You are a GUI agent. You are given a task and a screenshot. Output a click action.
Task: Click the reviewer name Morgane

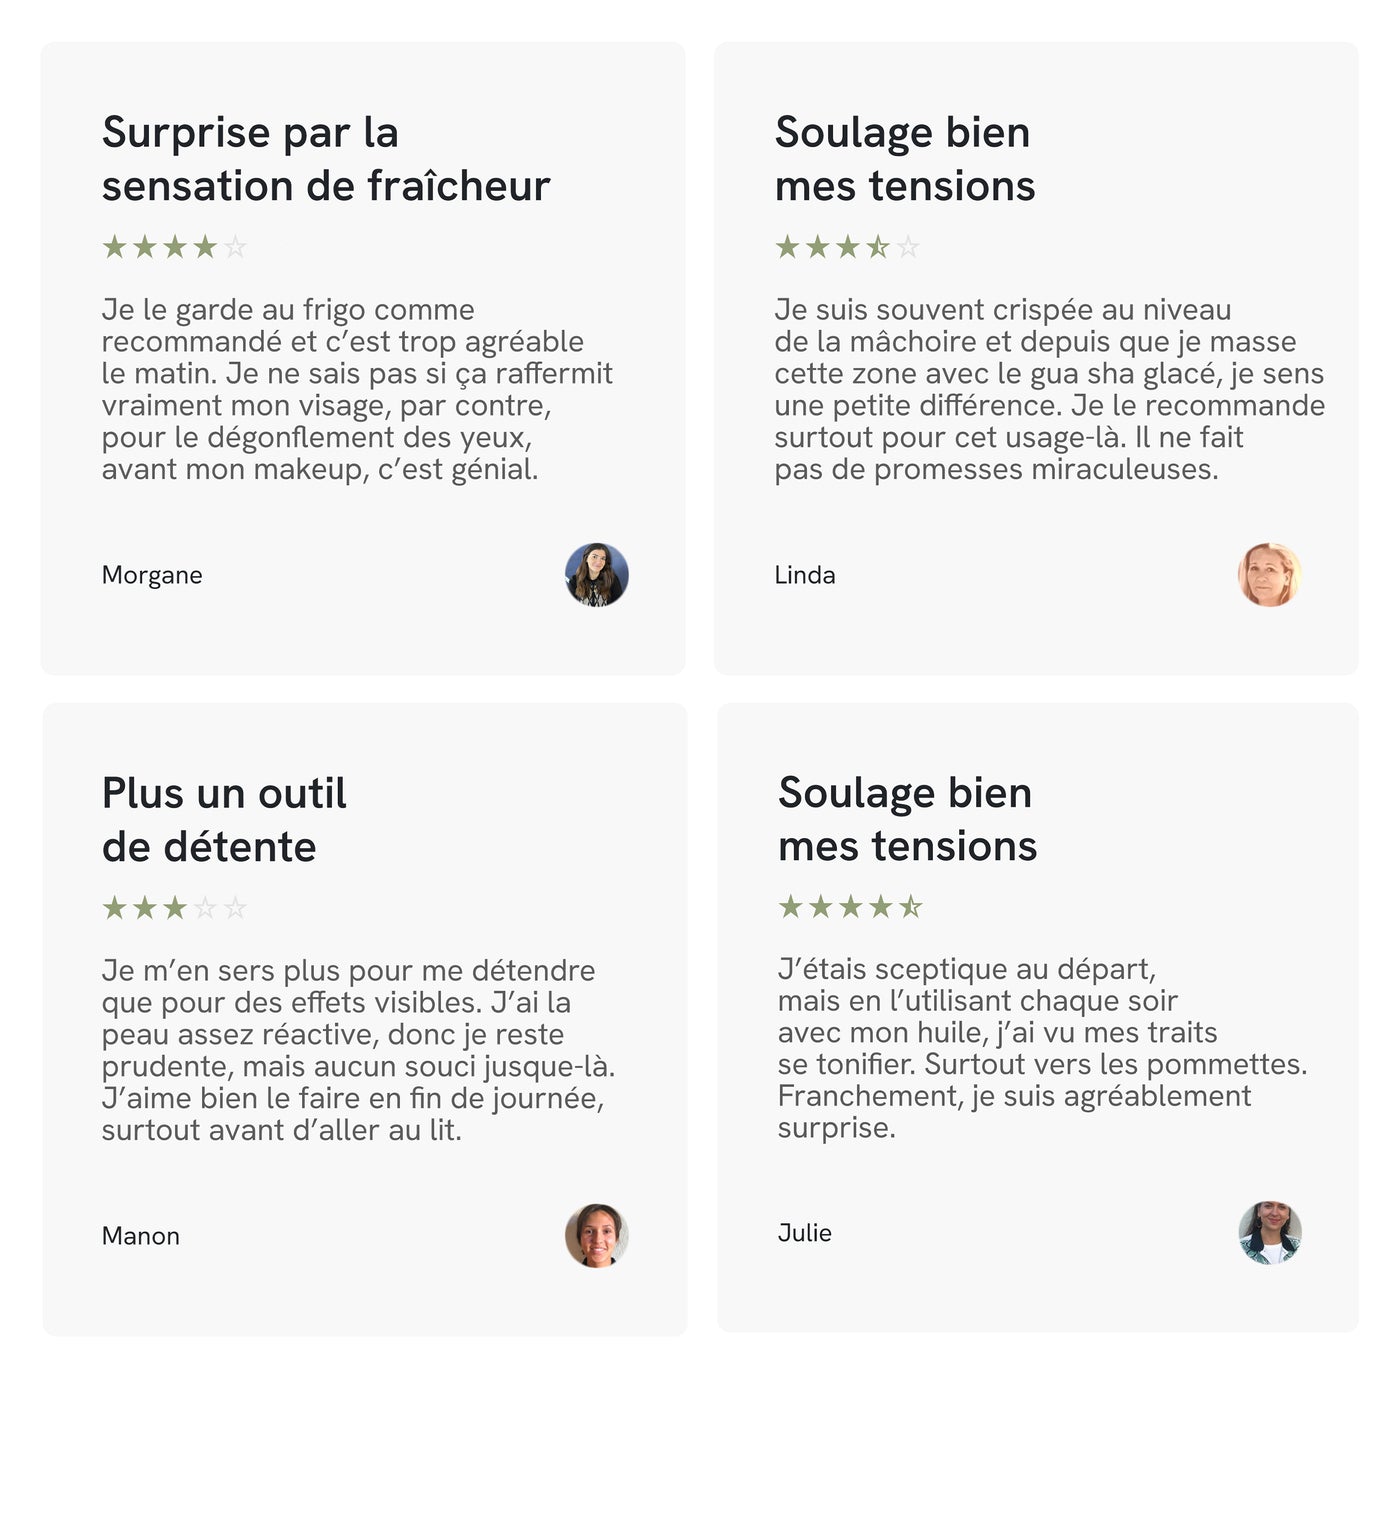click(x=152, y=575)
